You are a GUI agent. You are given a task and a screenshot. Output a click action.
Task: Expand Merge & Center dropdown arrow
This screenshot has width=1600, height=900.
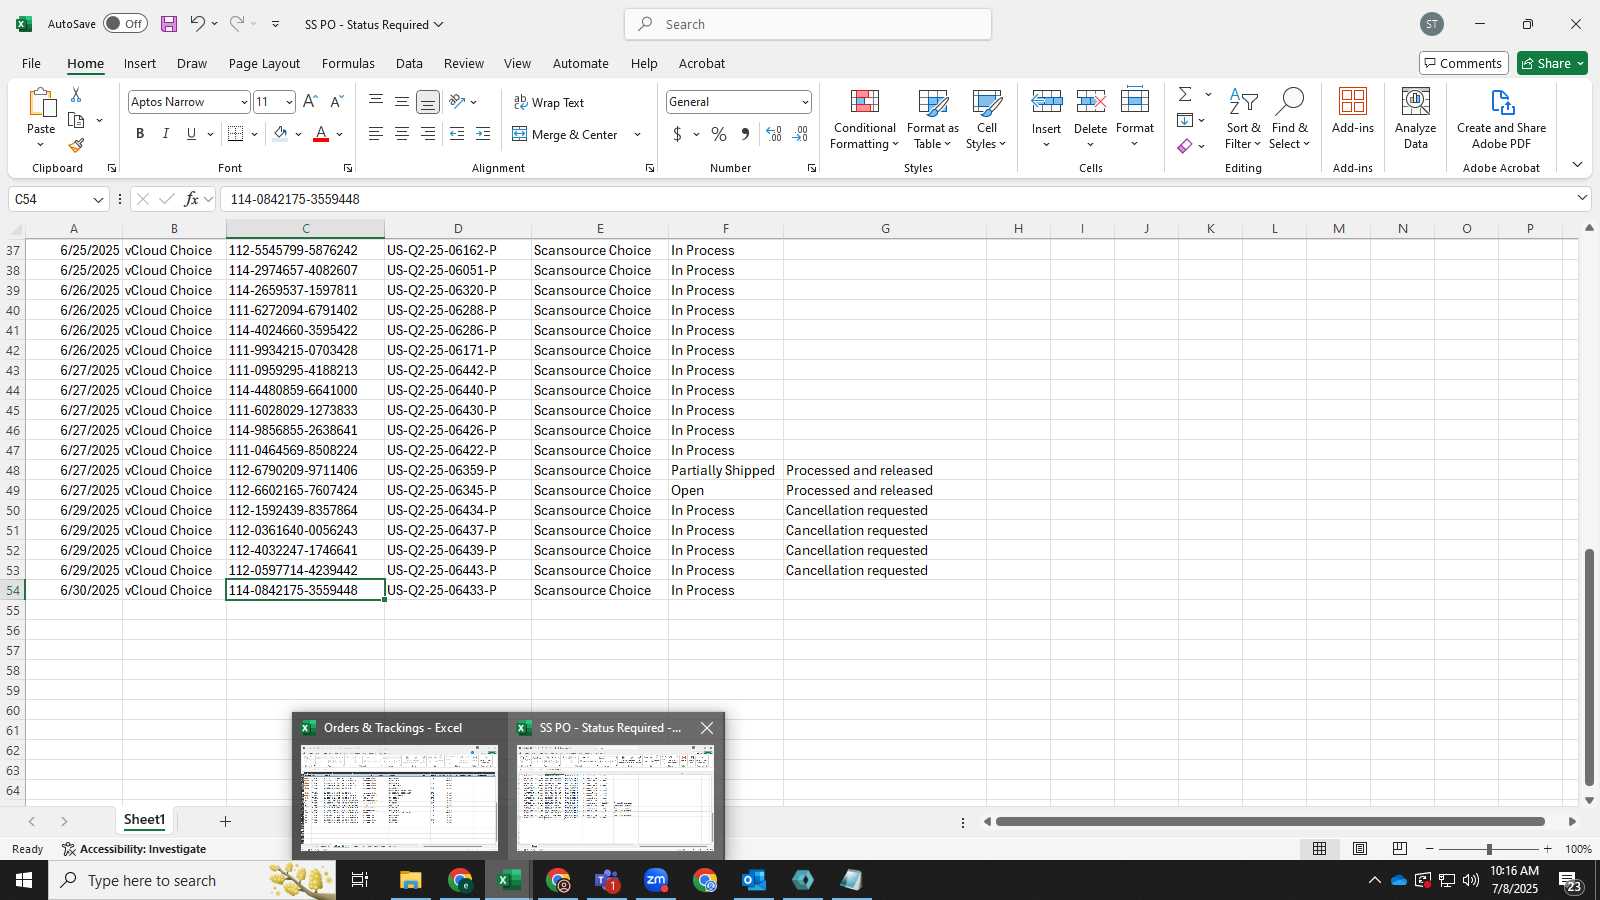point(637,134)
